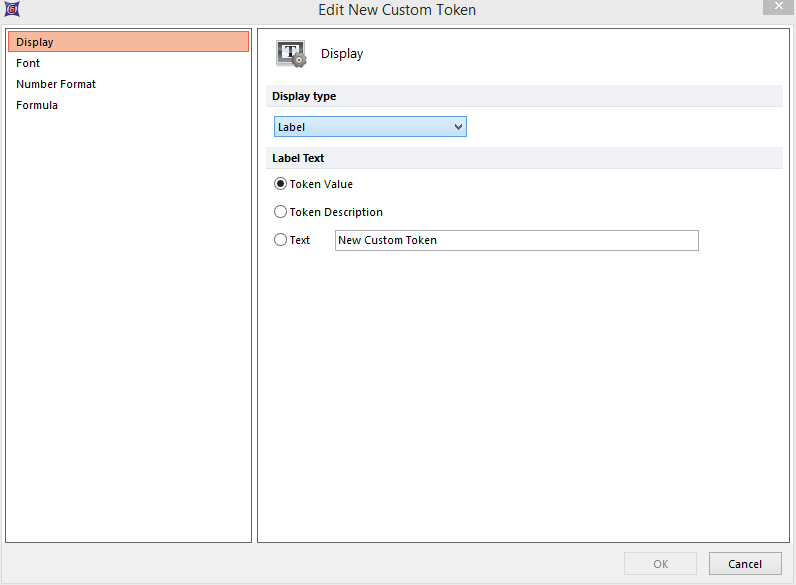This screenshot has height=585, width=796.
Task: Select the Token Value radio button
Action: (x=281, y=184)
